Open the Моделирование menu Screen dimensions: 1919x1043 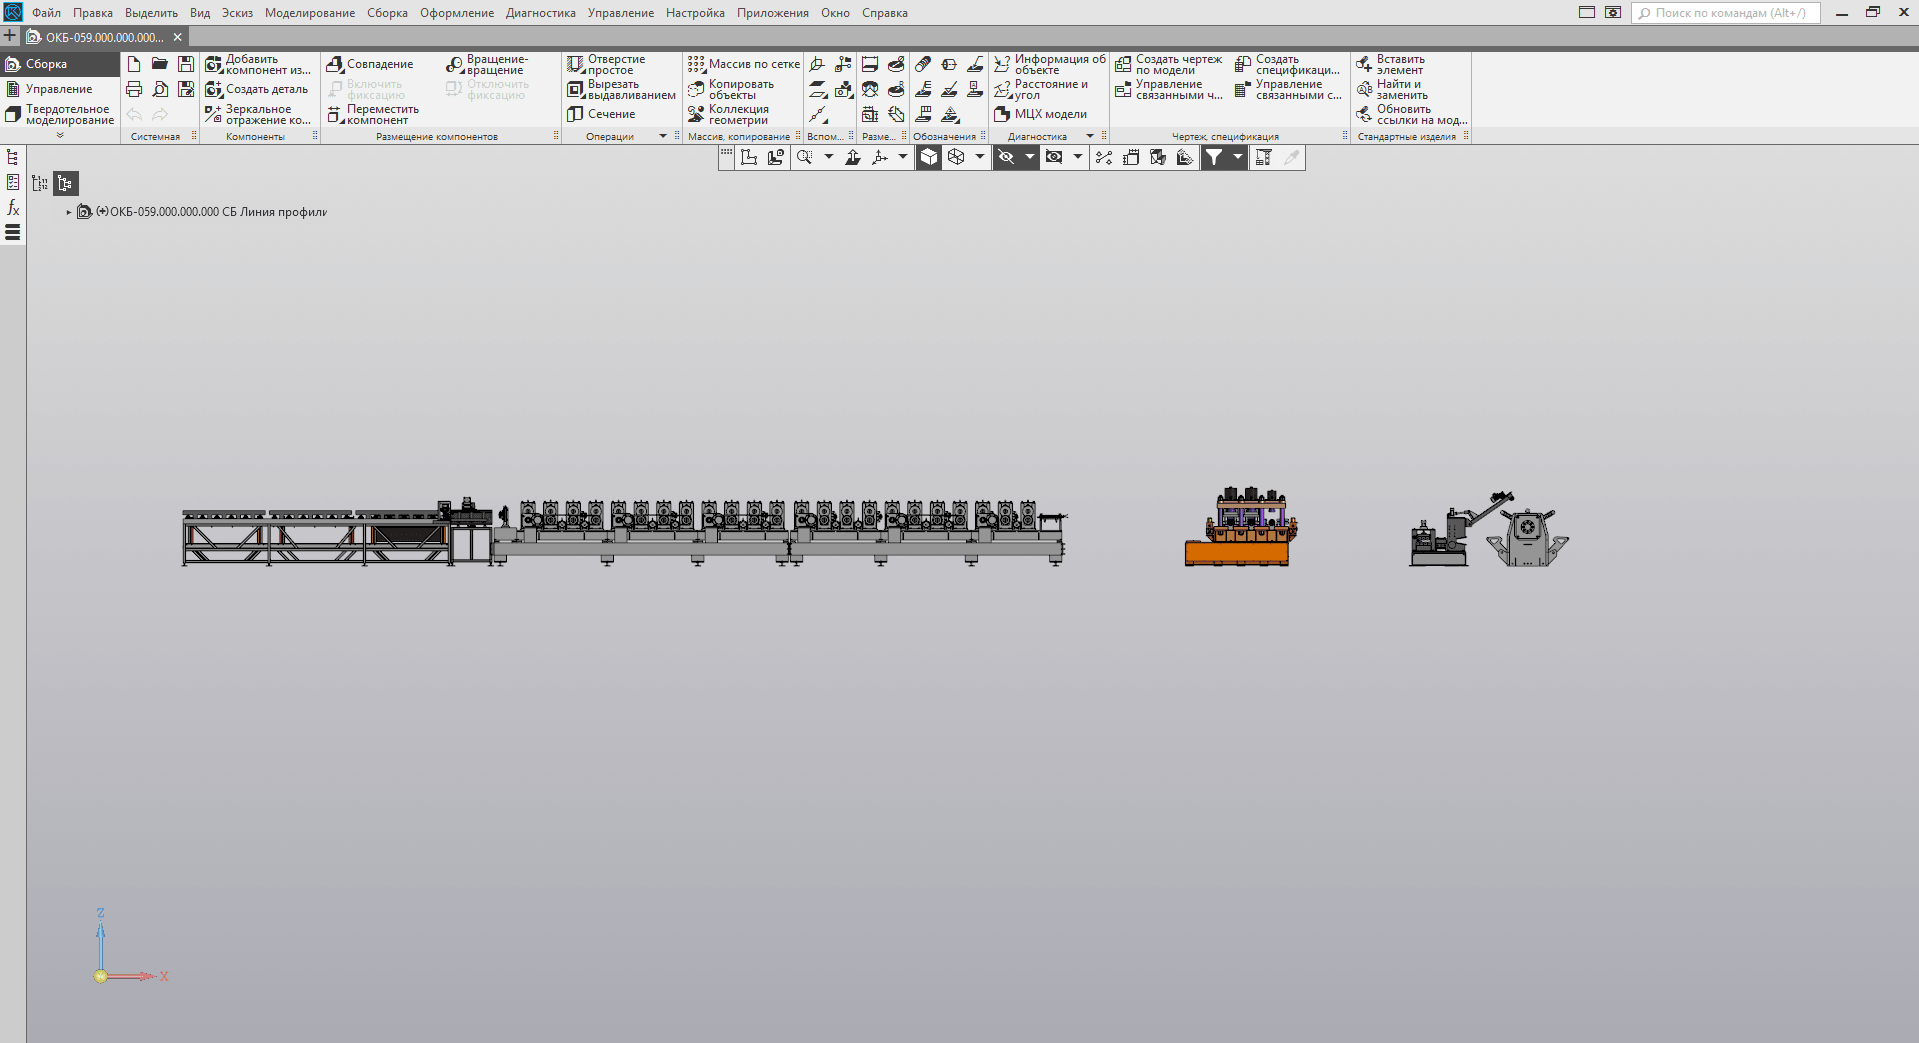(310, 13)
